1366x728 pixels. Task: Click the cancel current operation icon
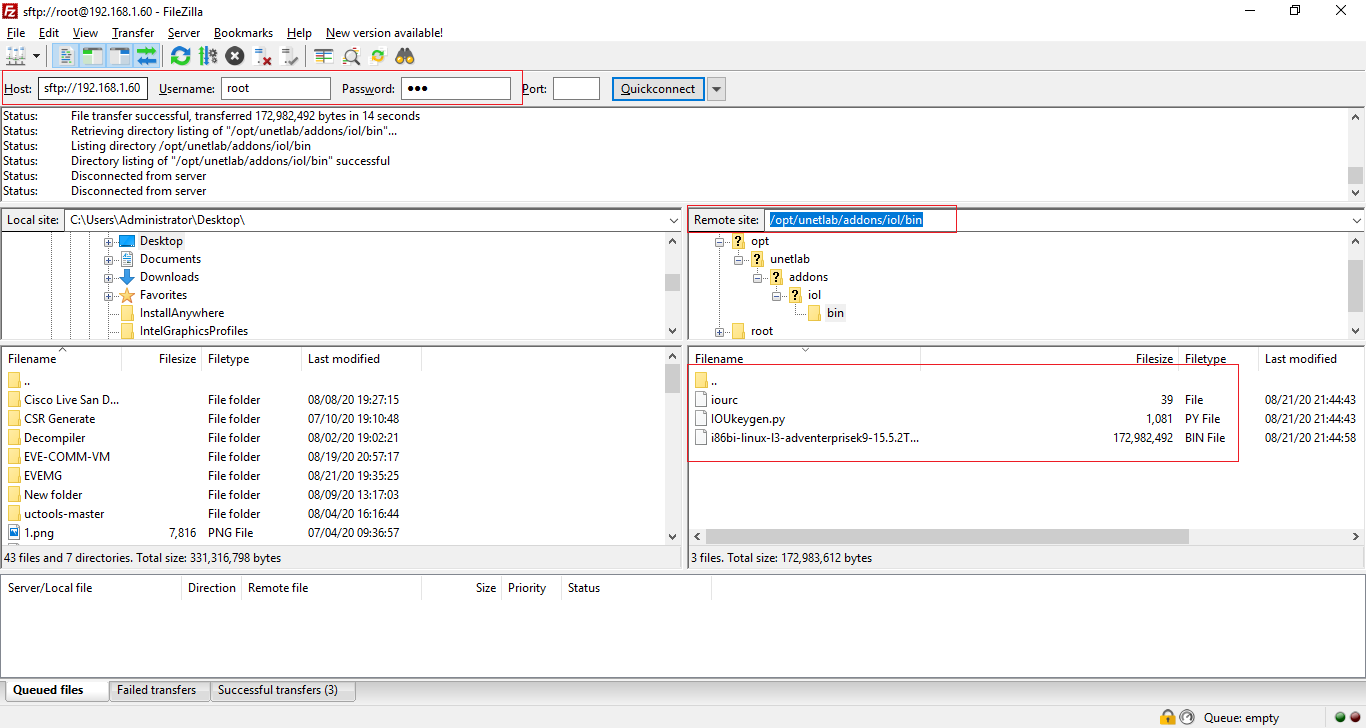235,56
